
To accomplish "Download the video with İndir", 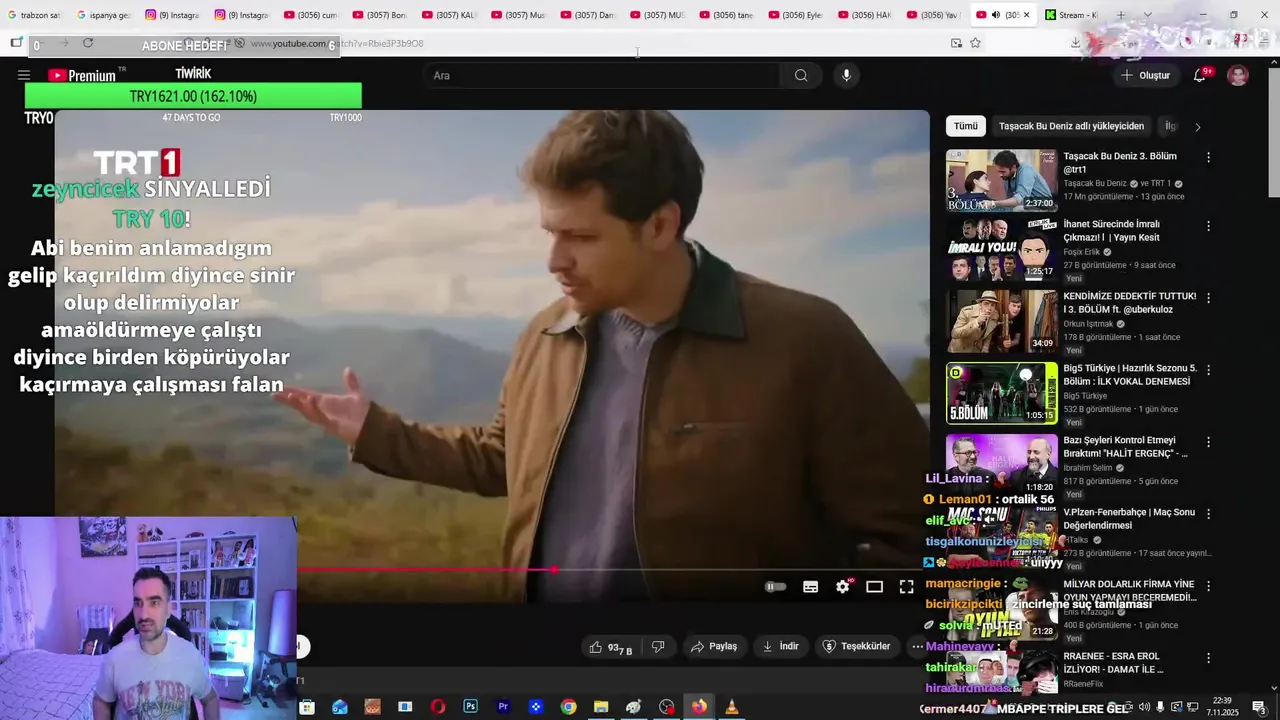I will click(781, 647).
